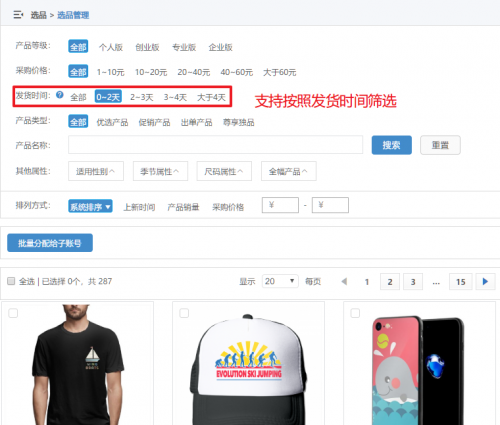
Task: Filter delivery time 3~4天
Action: click(x=175, y=97)
